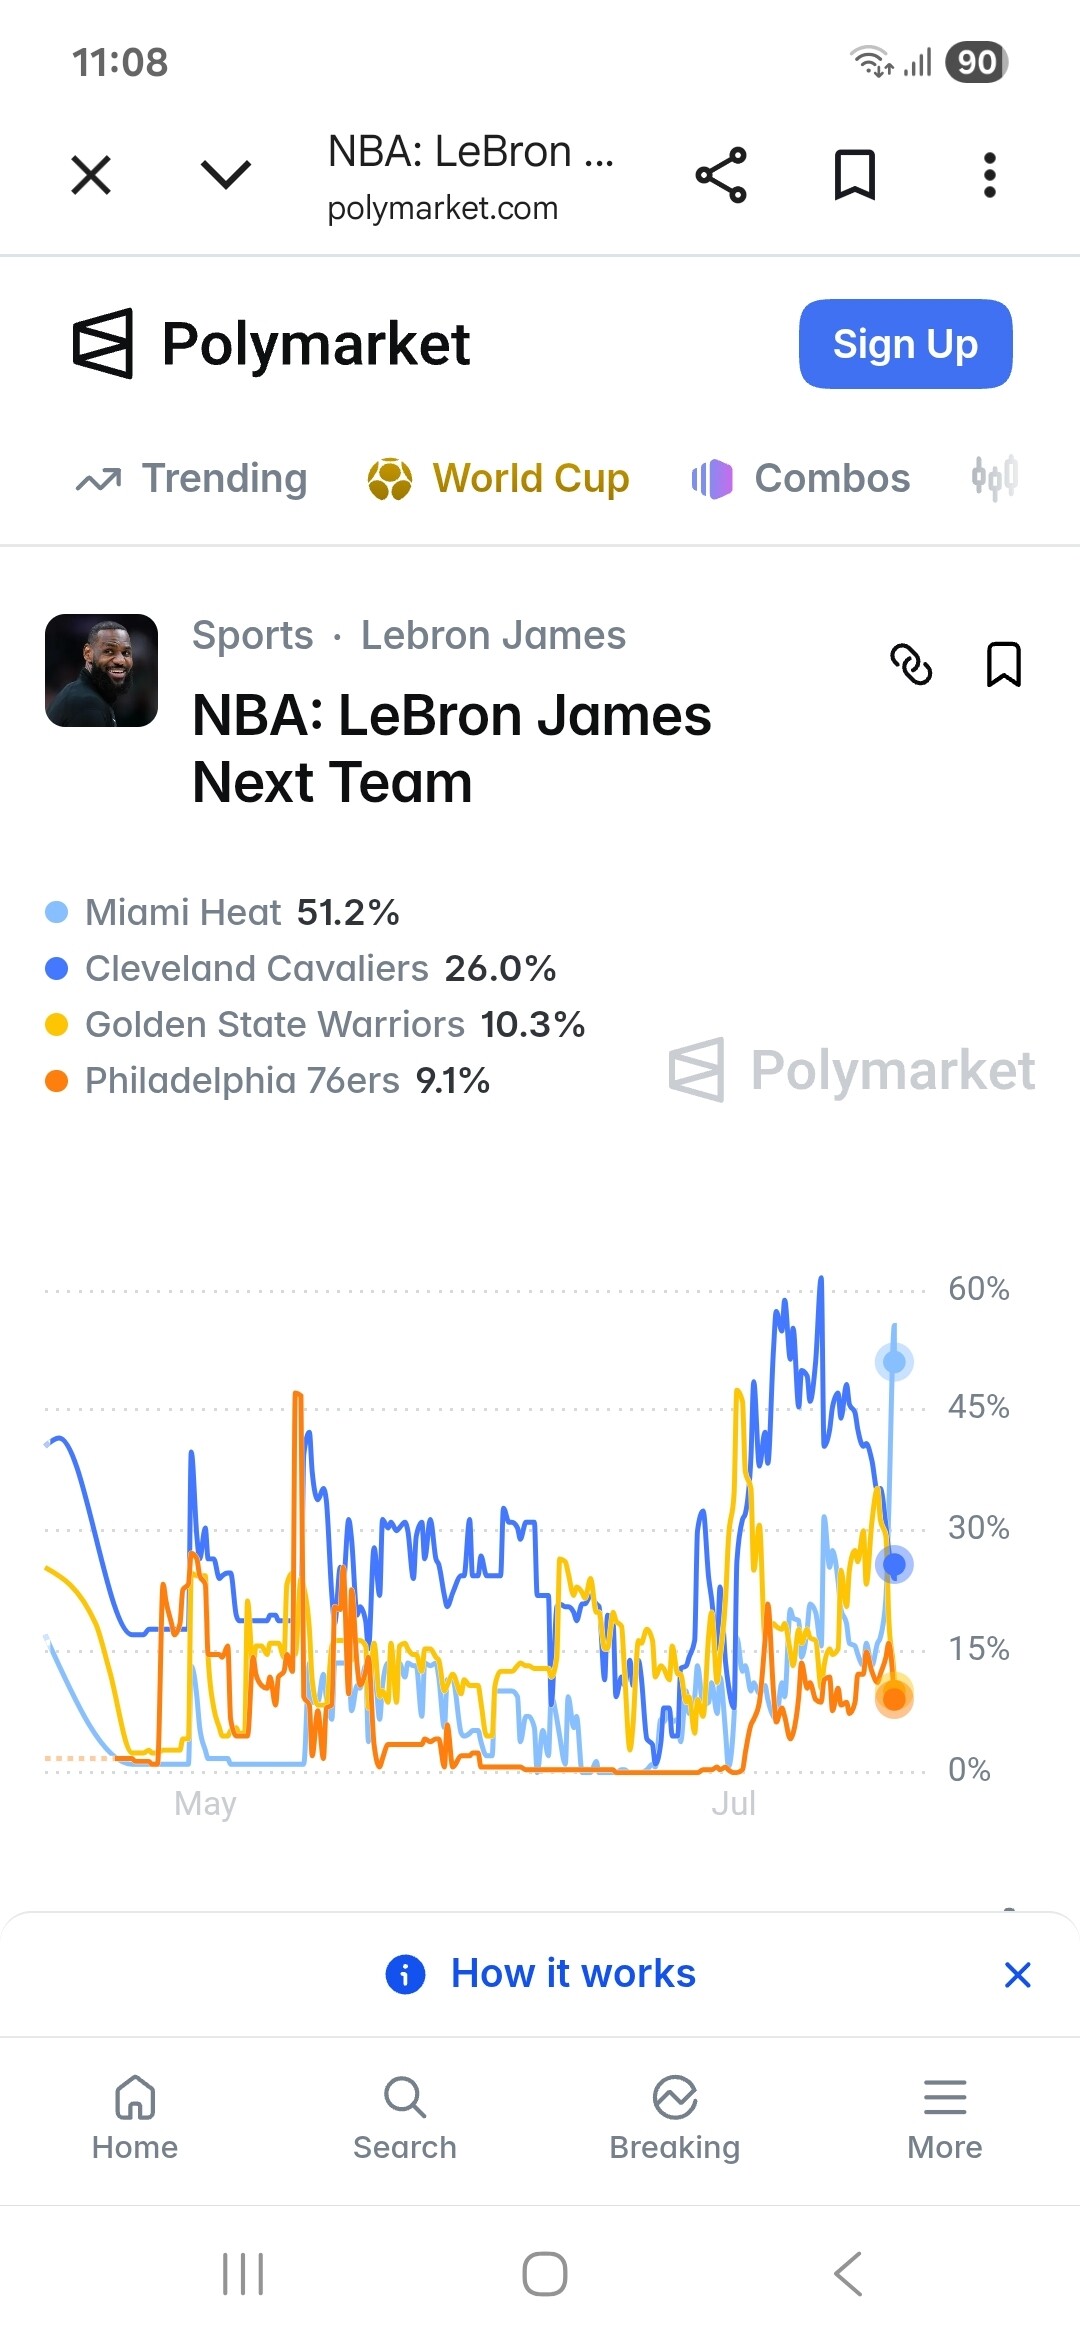The image size is (1080, 2340).
Task: Tap the browser share icon
Action: pos(721,175)
